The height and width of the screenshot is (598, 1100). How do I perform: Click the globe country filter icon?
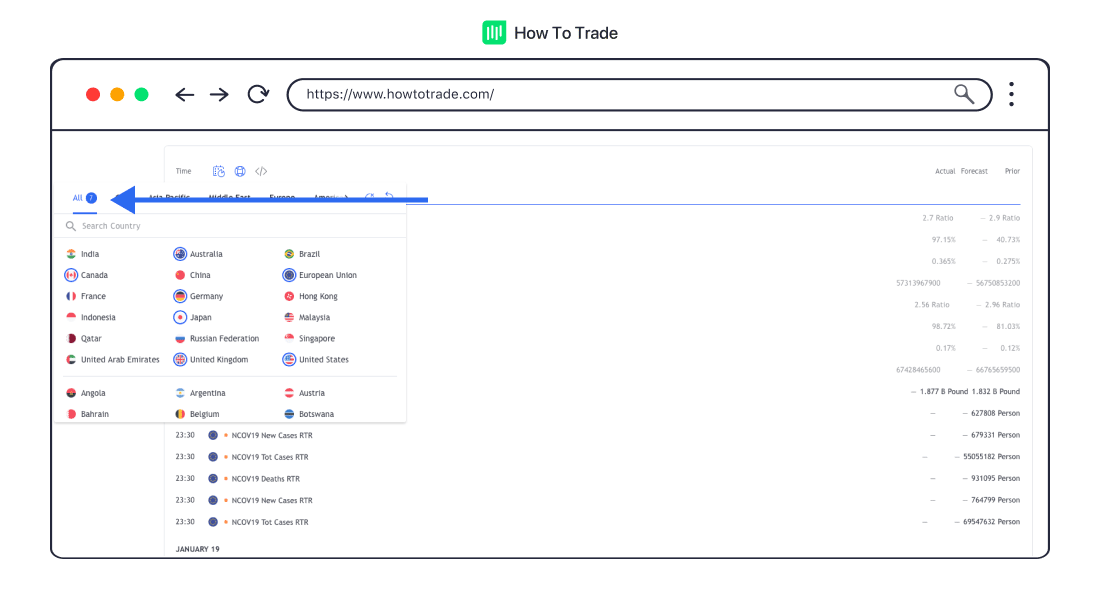(240, 171)
